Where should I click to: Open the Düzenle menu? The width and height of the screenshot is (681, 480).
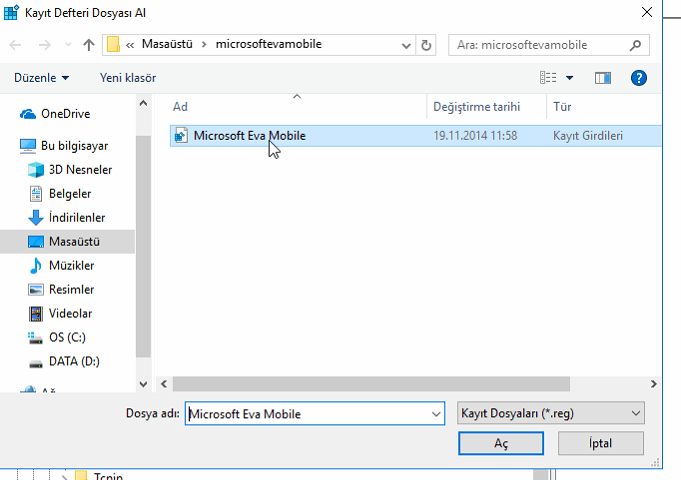click(41, 78)
